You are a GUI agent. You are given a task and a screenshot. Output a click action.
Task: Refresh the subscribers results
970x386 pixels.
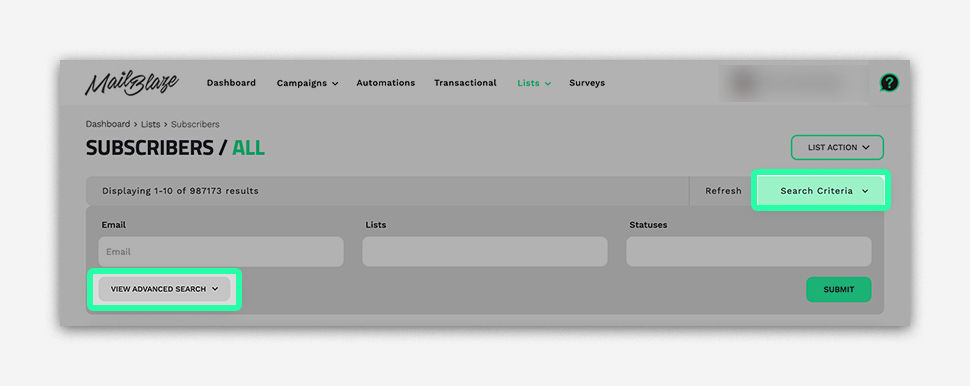pos(723,191)
